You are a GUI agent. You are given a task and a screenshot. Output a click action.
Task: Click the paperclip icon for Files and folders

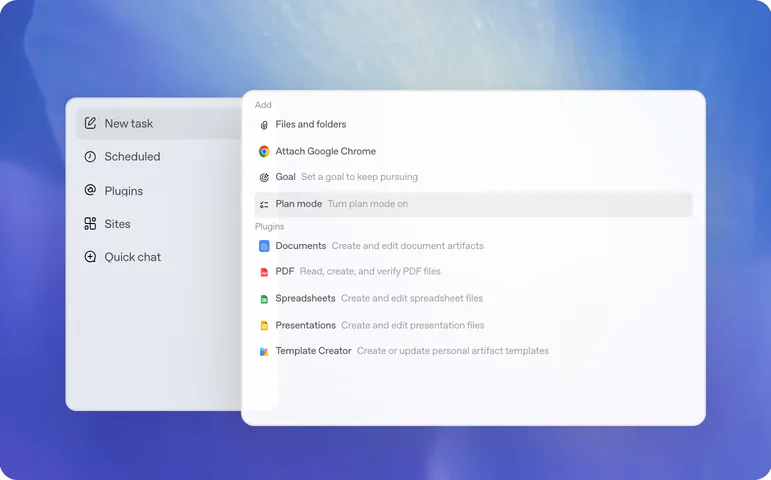pyautogui.click(x=264, y=125)
